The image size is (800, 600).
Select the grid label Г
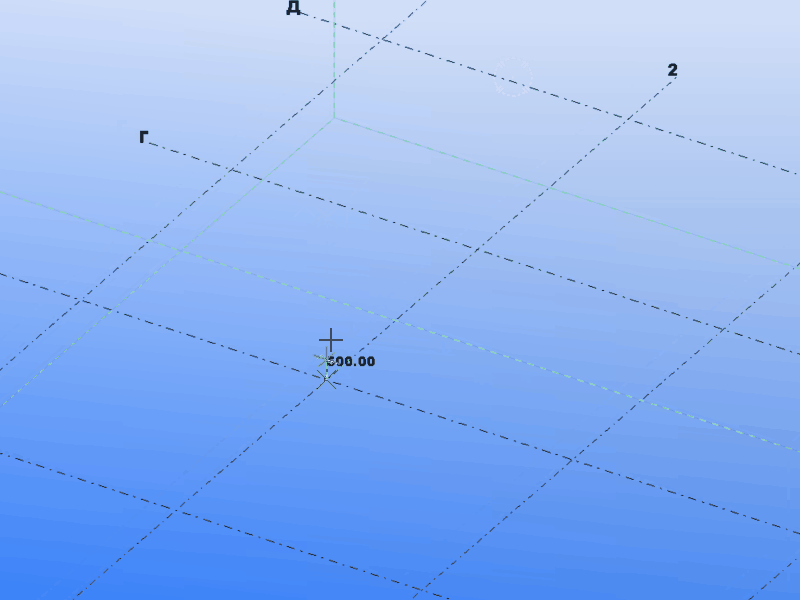144,137
